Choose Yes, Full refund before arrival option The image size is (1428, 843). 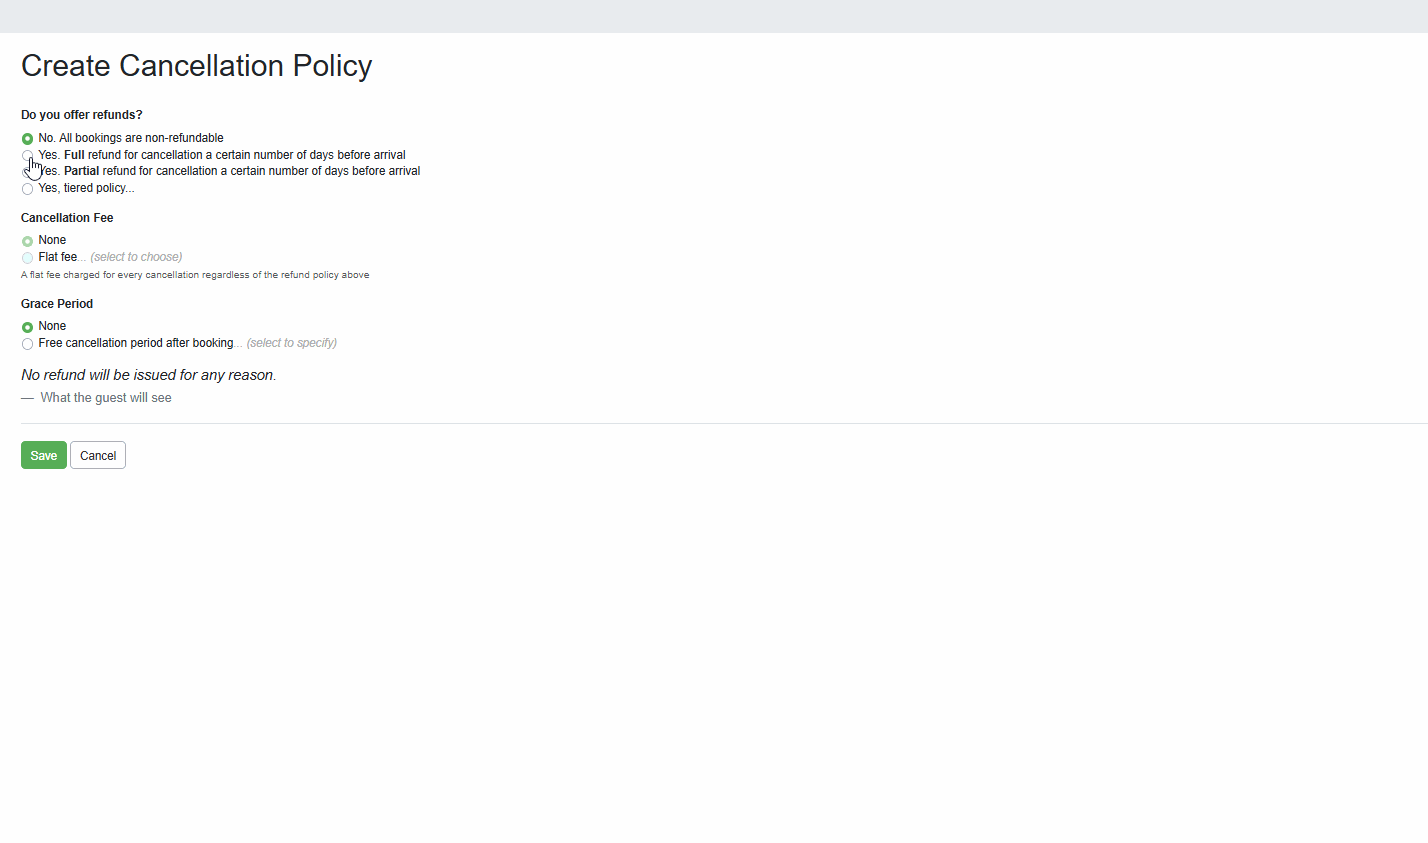(x=27, y=155)
